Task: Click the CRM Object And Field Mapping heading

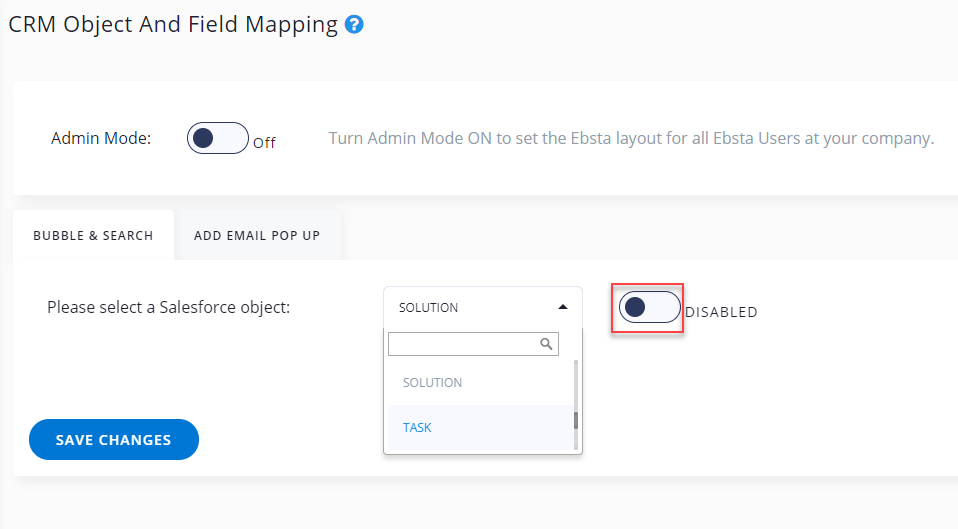Action: click(x=173, y=25)
